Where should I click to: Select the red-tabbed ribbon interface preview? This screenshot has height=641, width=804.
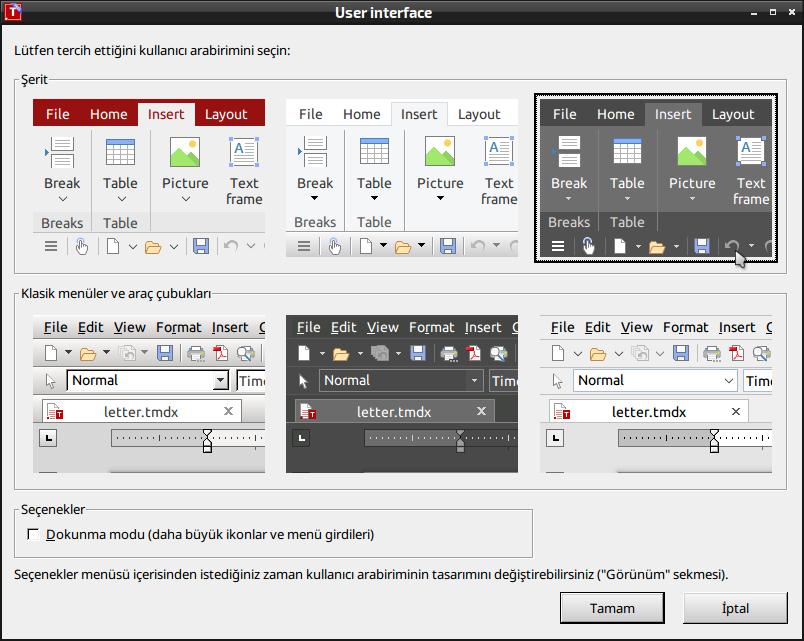[149, 178]
